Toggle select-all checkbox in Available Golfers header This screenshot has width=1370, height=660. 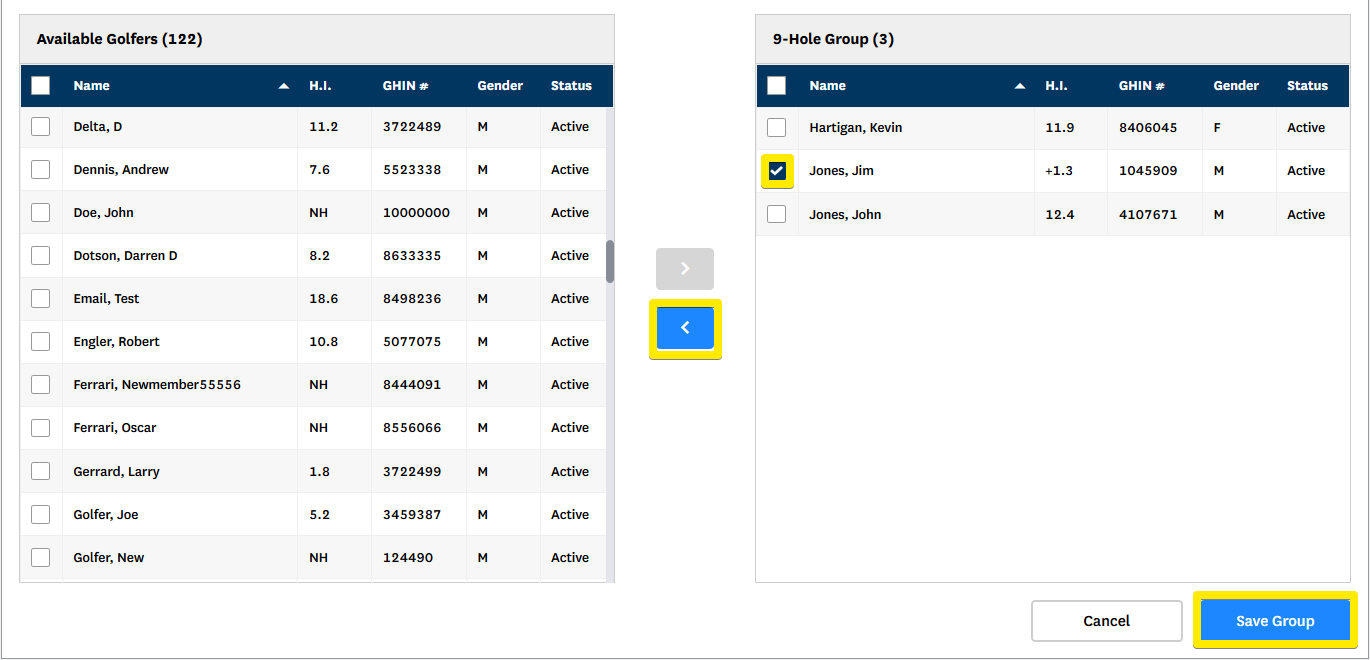[x=41, y=86]
